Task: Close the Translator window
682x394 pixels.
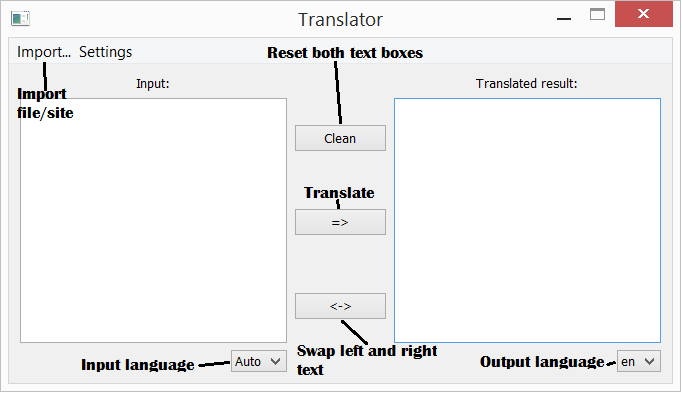Action: click(643, 14)
